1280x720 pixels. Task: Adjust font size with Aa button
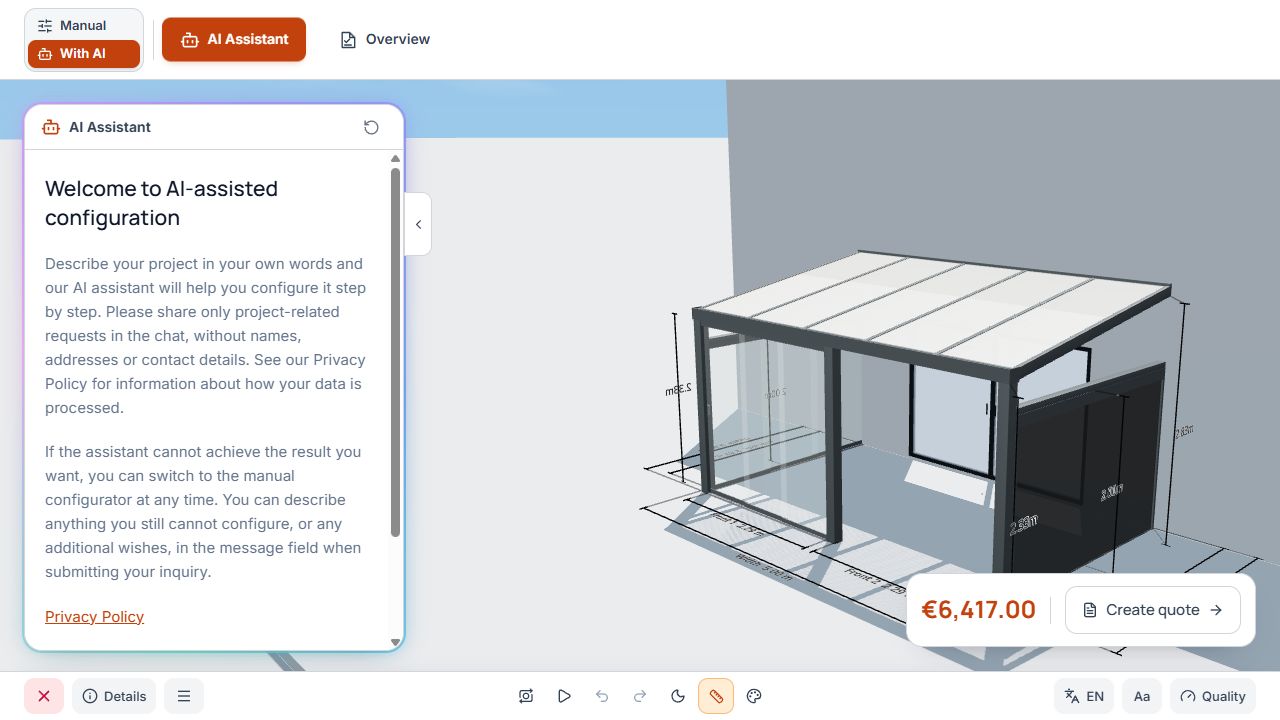[x=1142, y=696]
